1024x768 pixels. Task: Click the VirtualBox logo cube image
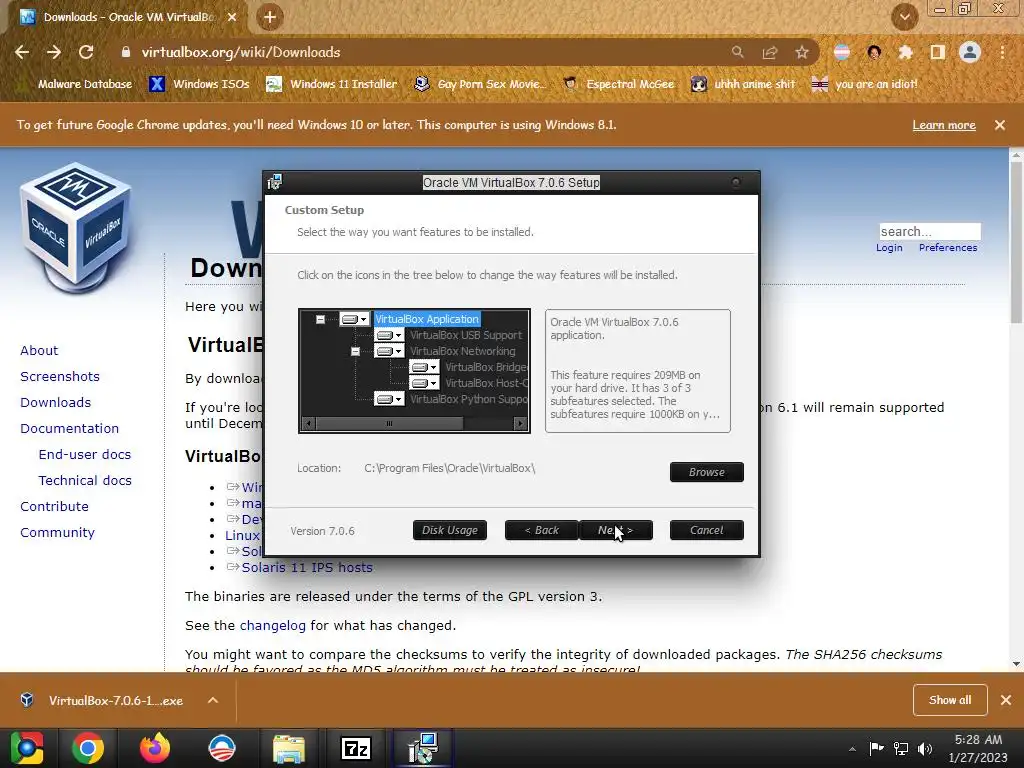point(76,229)
